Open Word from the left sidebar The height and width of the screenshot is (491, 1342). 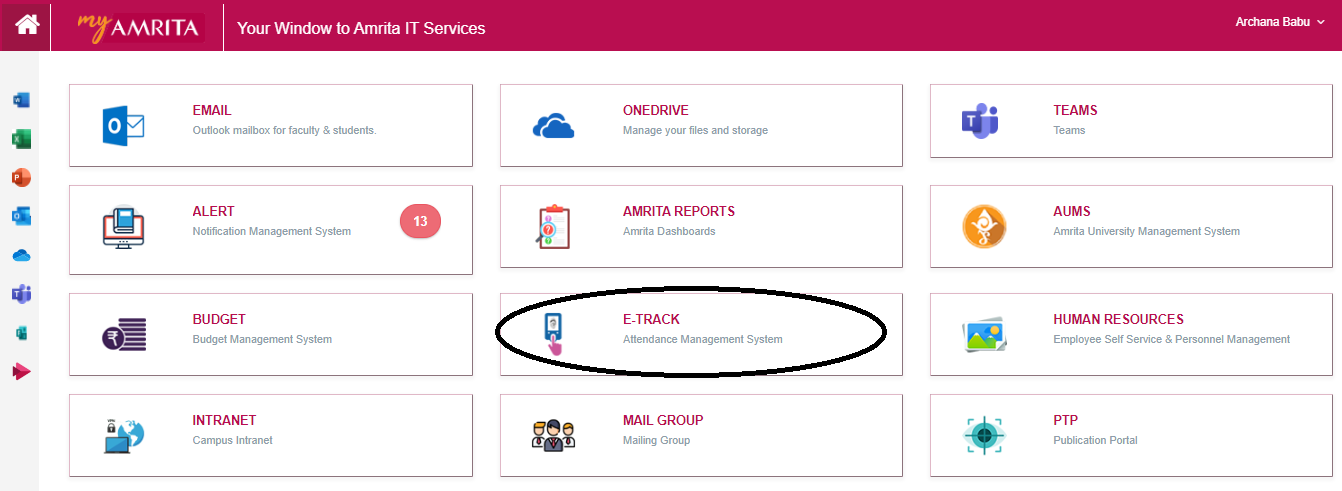click(x=21, y=100)
